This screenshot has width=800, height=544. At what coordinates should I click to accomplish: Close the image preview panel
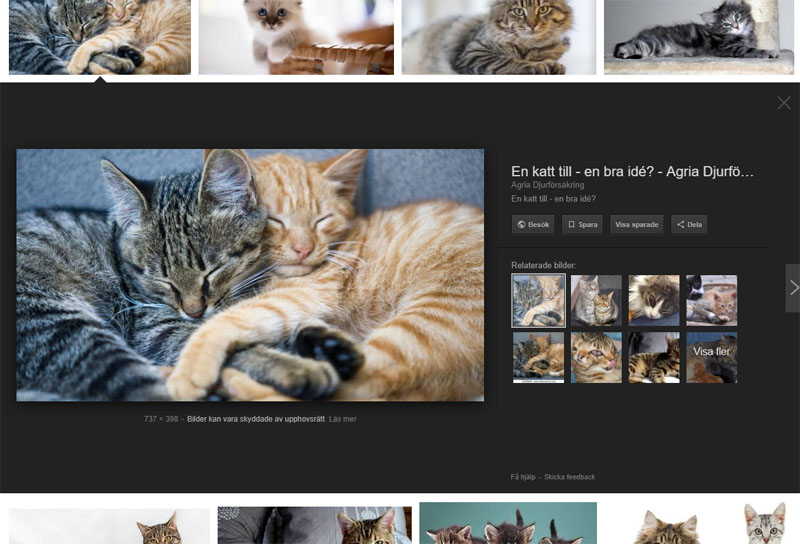pyautogui.click(x=784, y=103)
